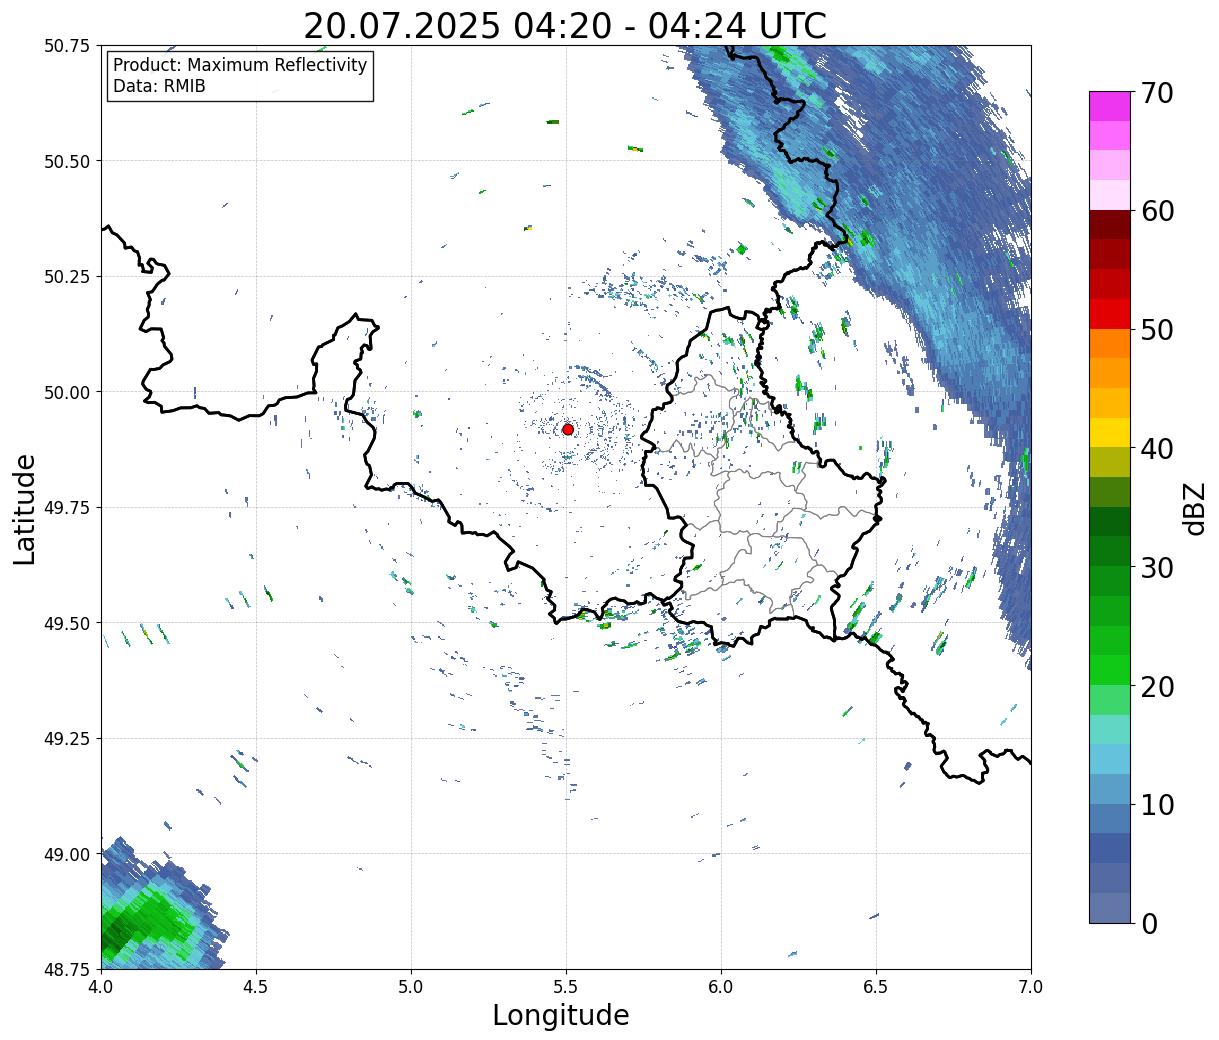The image size is (1219, 1040).
Task: Click the 70 dBZ colorbar tick label
Action: (1157, 93)
